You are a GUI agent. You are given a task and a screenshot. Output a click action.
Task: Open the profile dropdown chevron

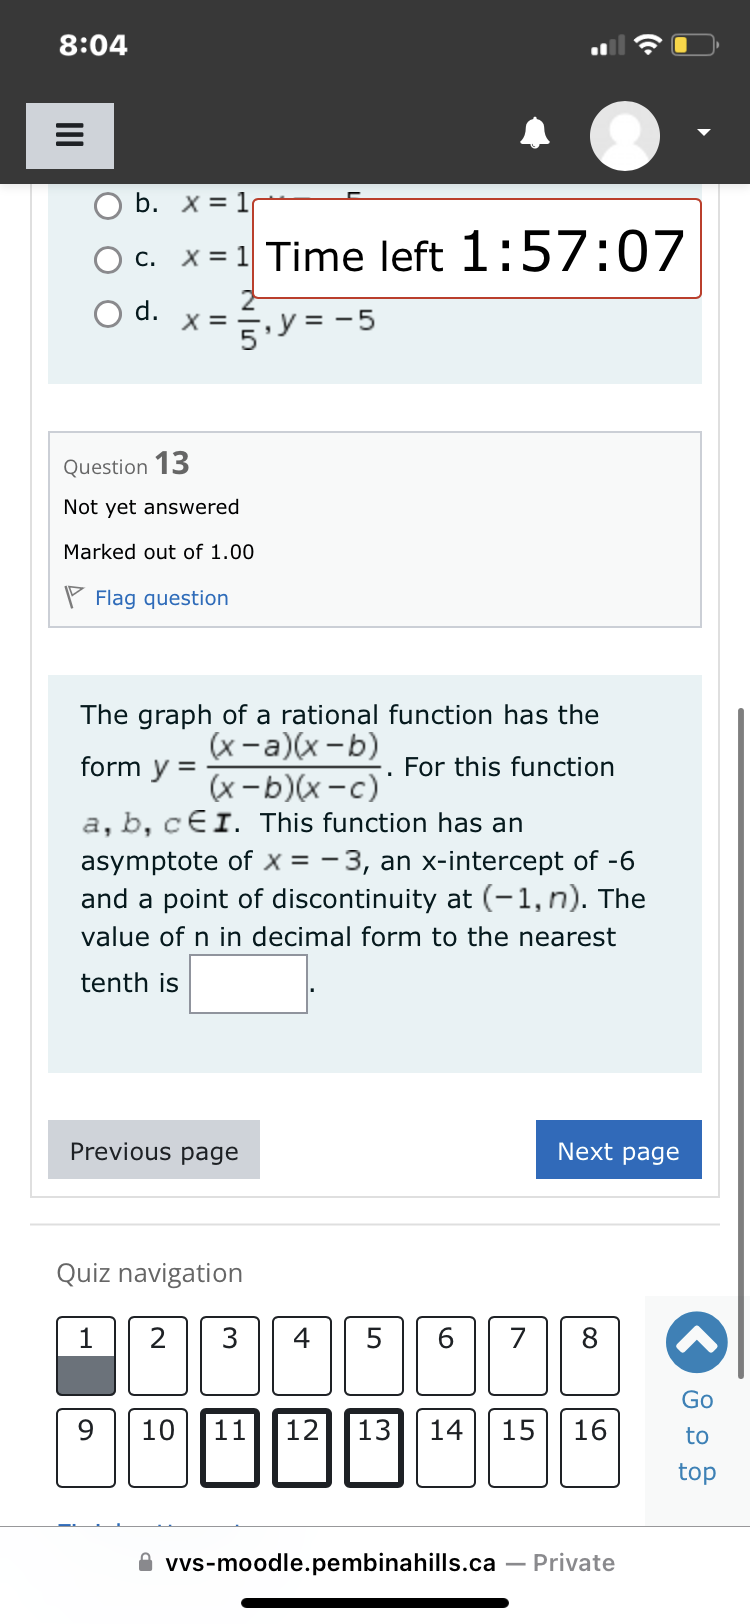(x=702, y=131)
